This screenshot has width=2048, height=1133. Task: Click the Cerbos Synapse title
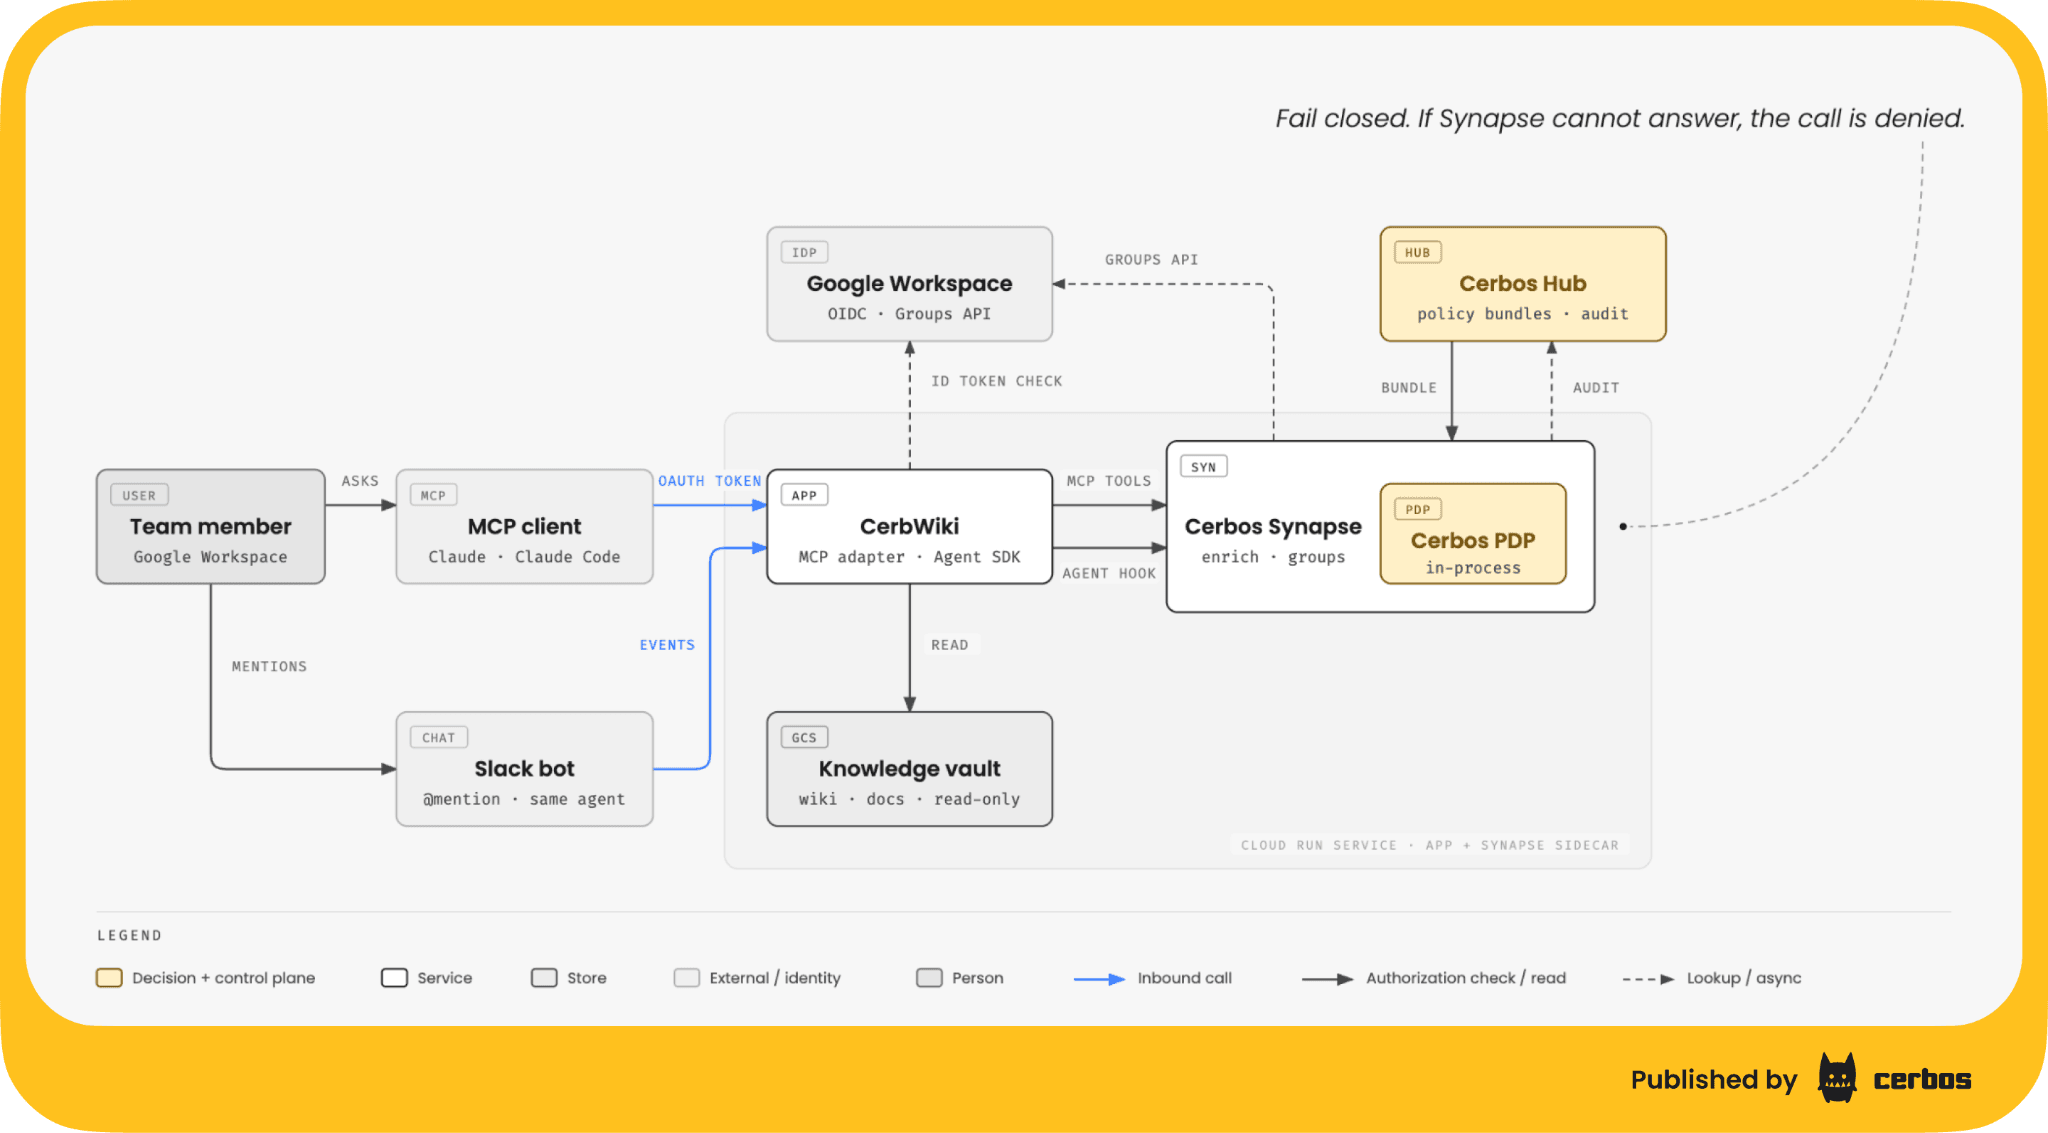tap(1273, 527)
